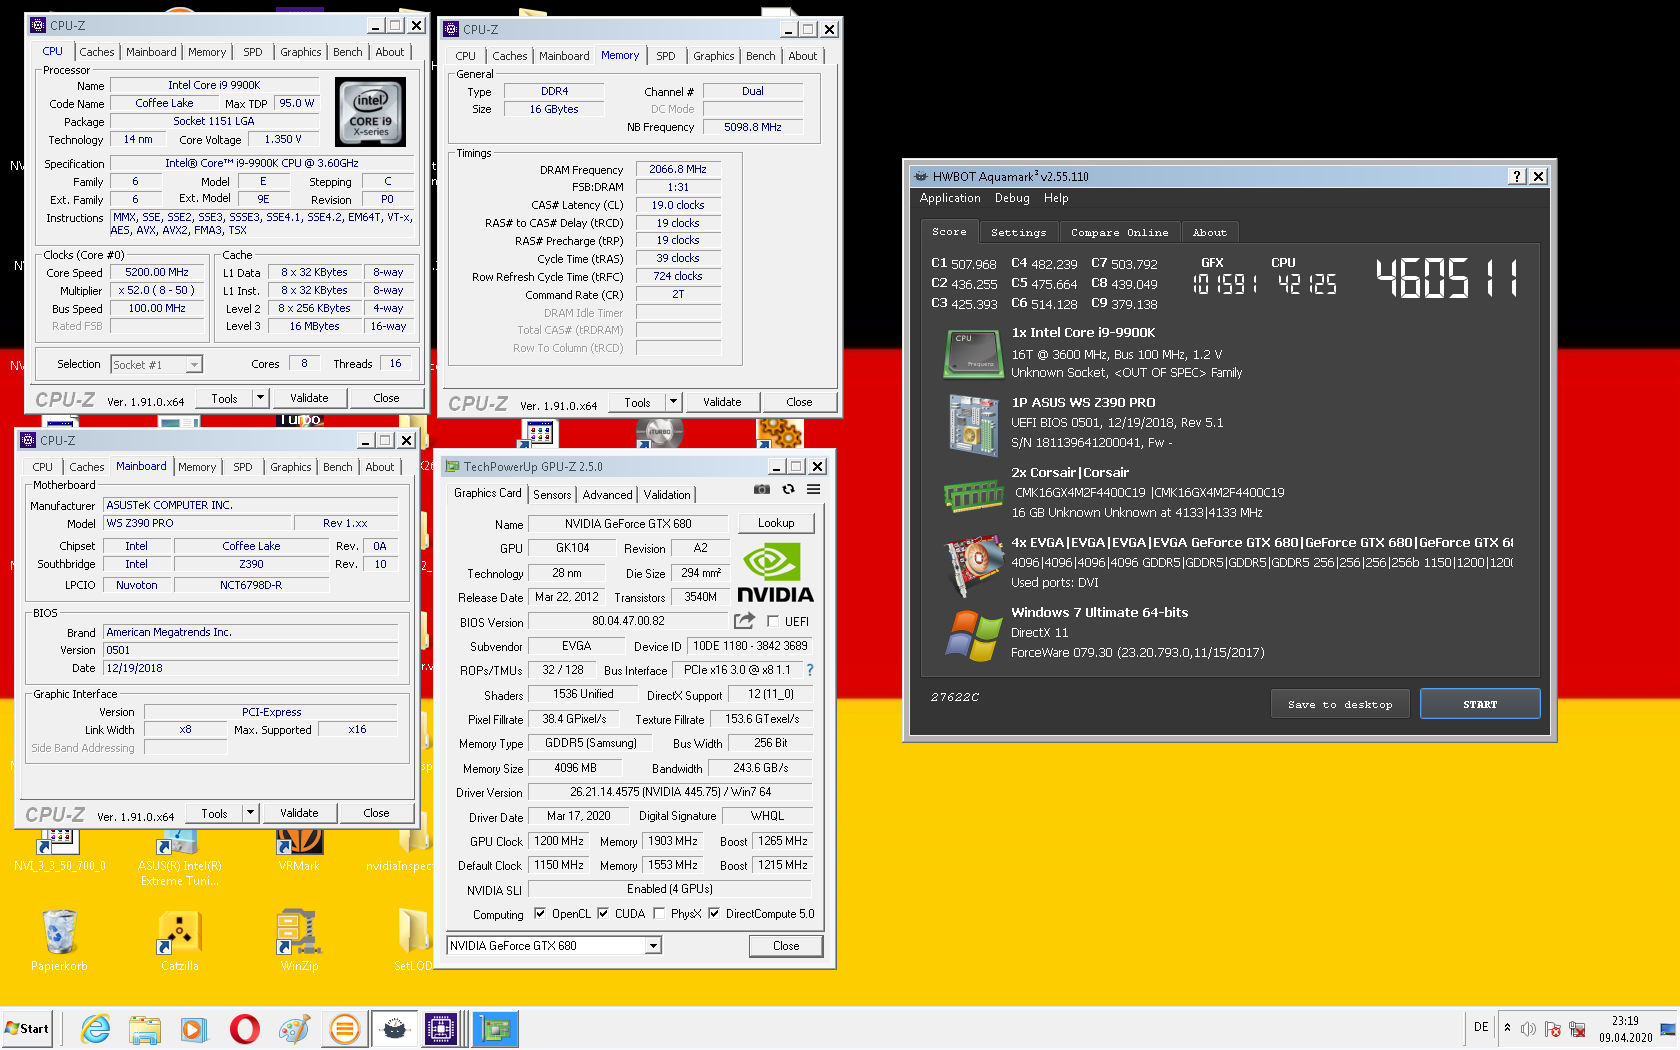This screenshot has height=1050, width=1680.
Task: Click the Tools button in Mainboard CPU-Z window
Action: (x=214, y=813)
